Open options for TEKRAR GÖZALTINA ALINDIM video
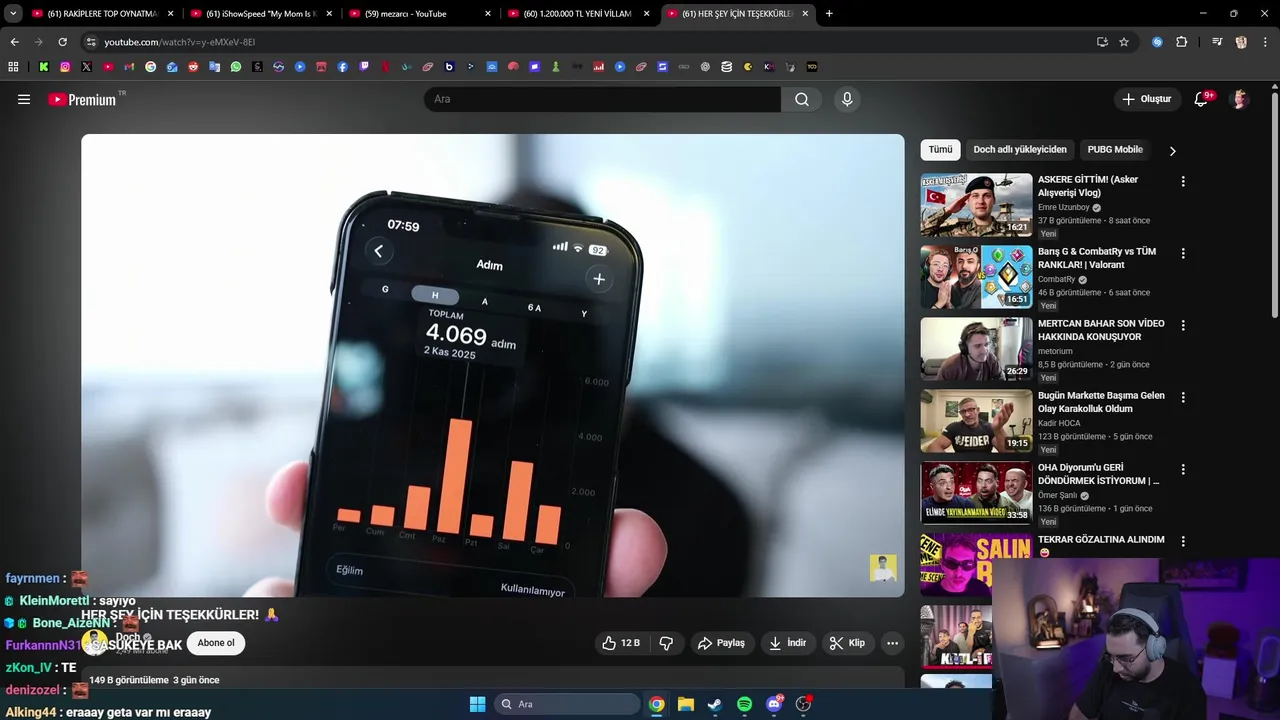The width and height of the screenshot is (1280, 720). coord(1183,541)
